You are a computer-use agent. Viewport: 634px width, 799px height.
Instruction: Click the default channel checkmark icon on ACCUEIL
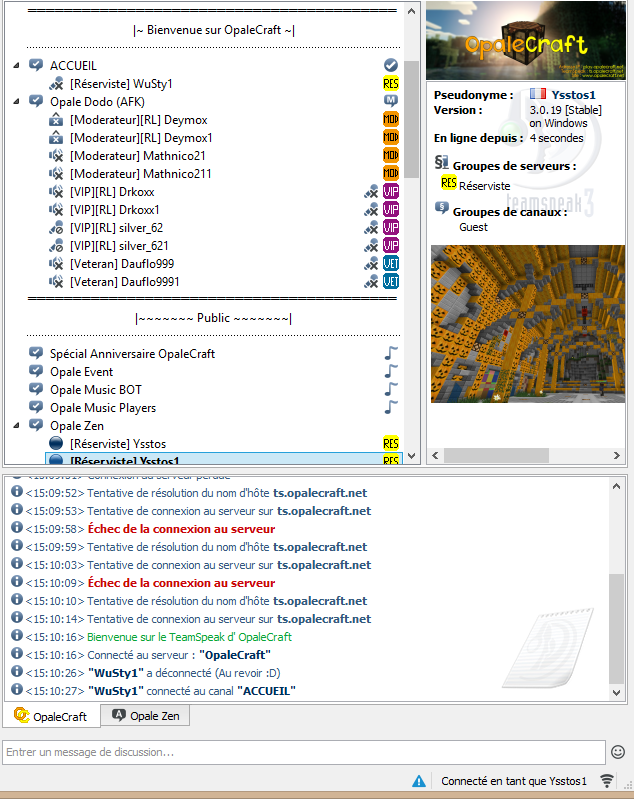pos(391,65)
